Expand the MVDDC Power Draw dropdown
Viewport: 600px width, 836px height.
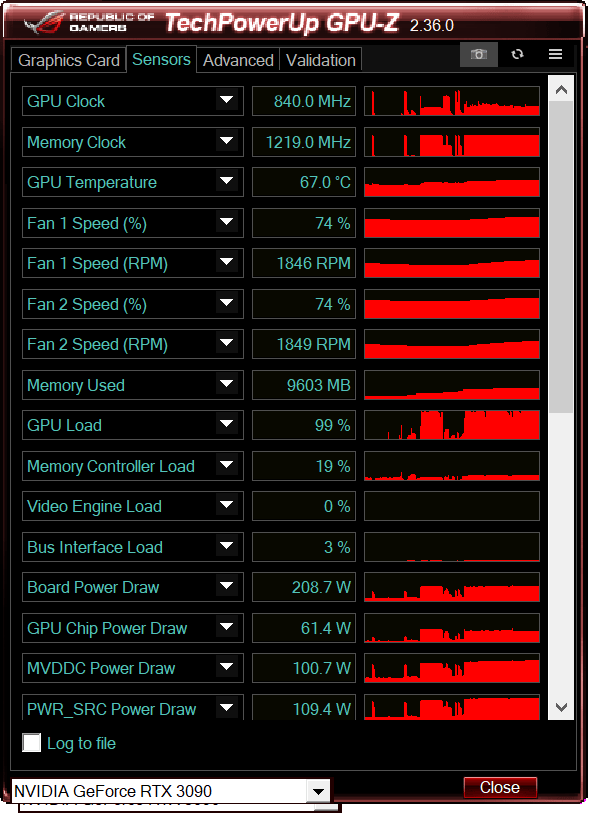click(x=227, y=668)
